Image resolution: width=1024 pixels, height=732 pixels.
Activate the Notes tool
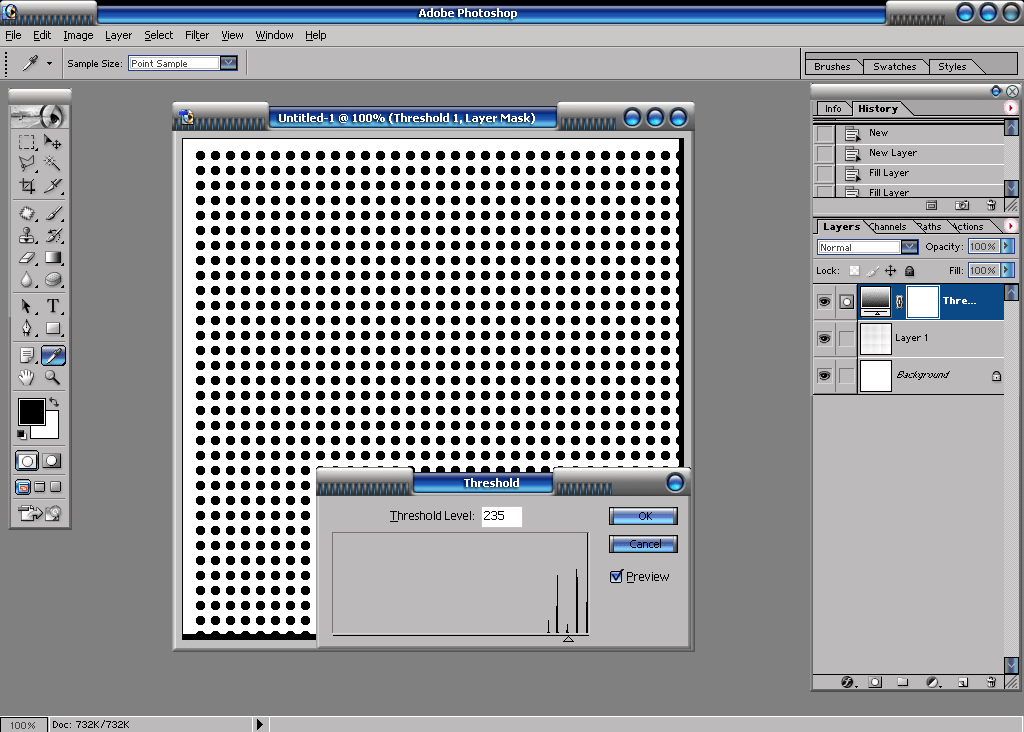[27, 356]
